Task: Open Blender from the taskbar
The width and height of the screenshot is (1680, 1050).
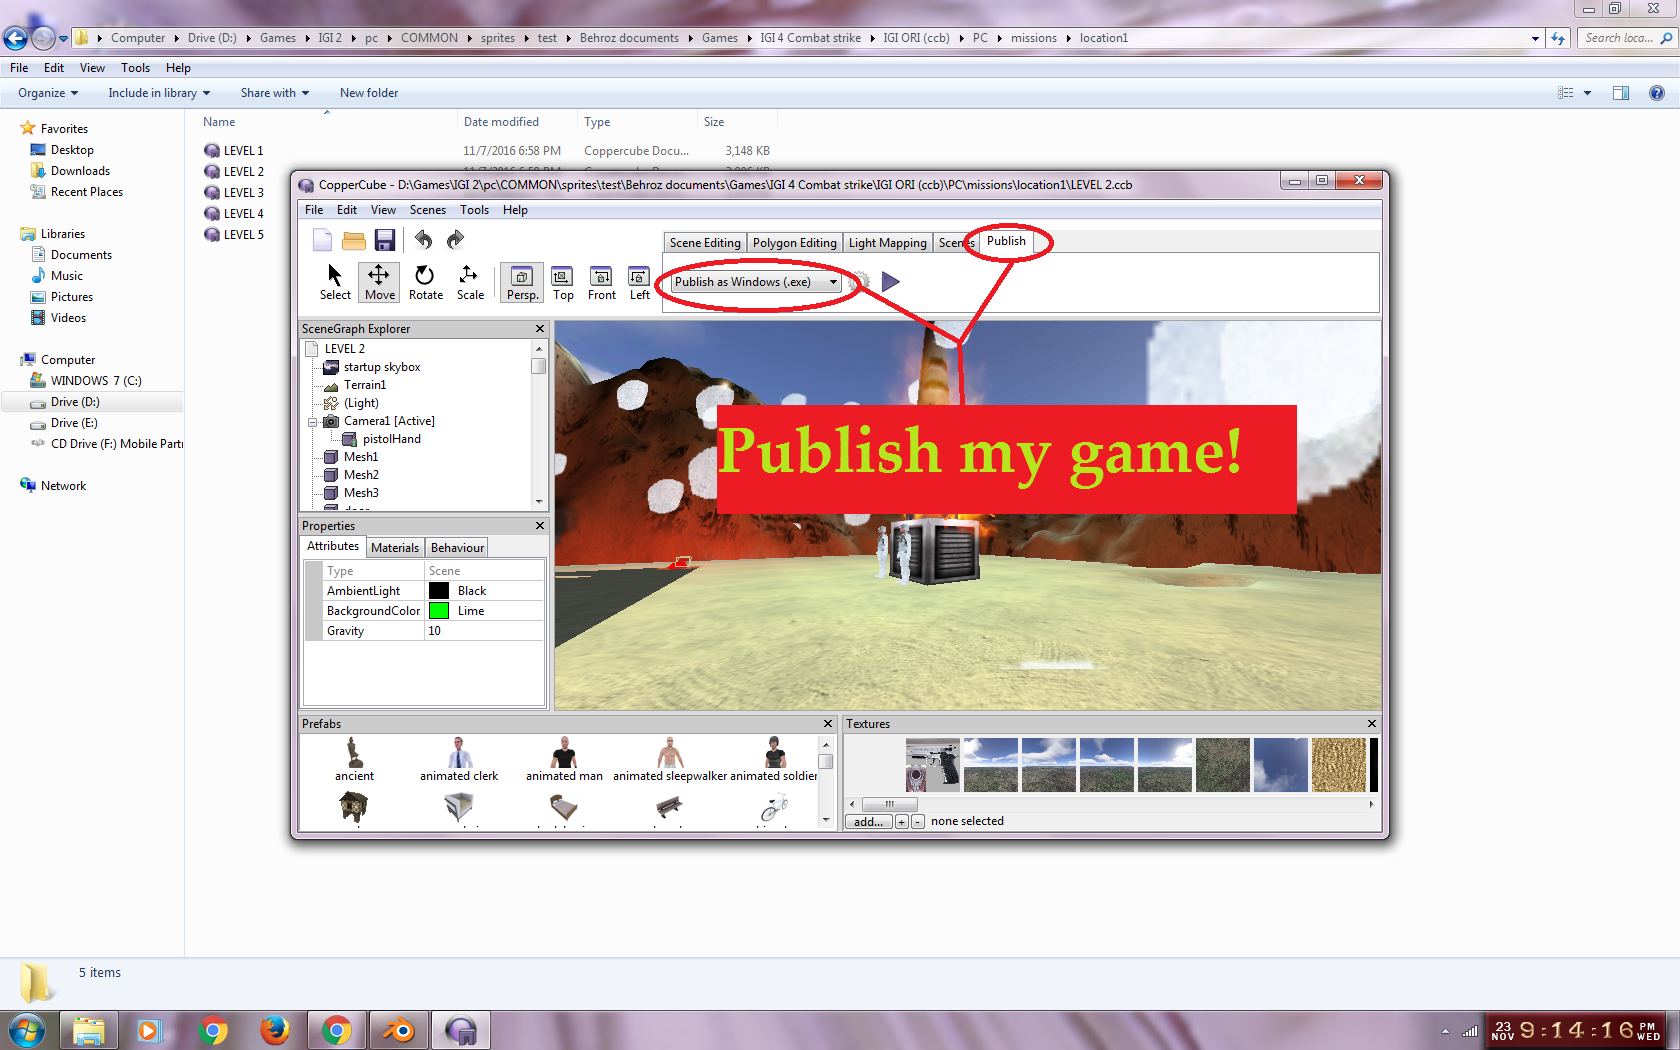Action: [398, 1029]
